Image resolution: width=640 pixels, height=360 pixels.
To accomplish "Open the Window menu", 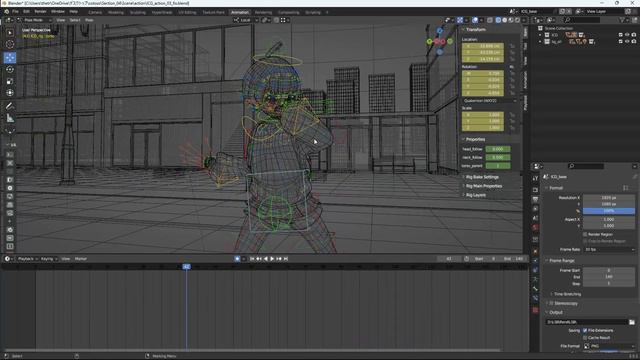I will (58, 11).
